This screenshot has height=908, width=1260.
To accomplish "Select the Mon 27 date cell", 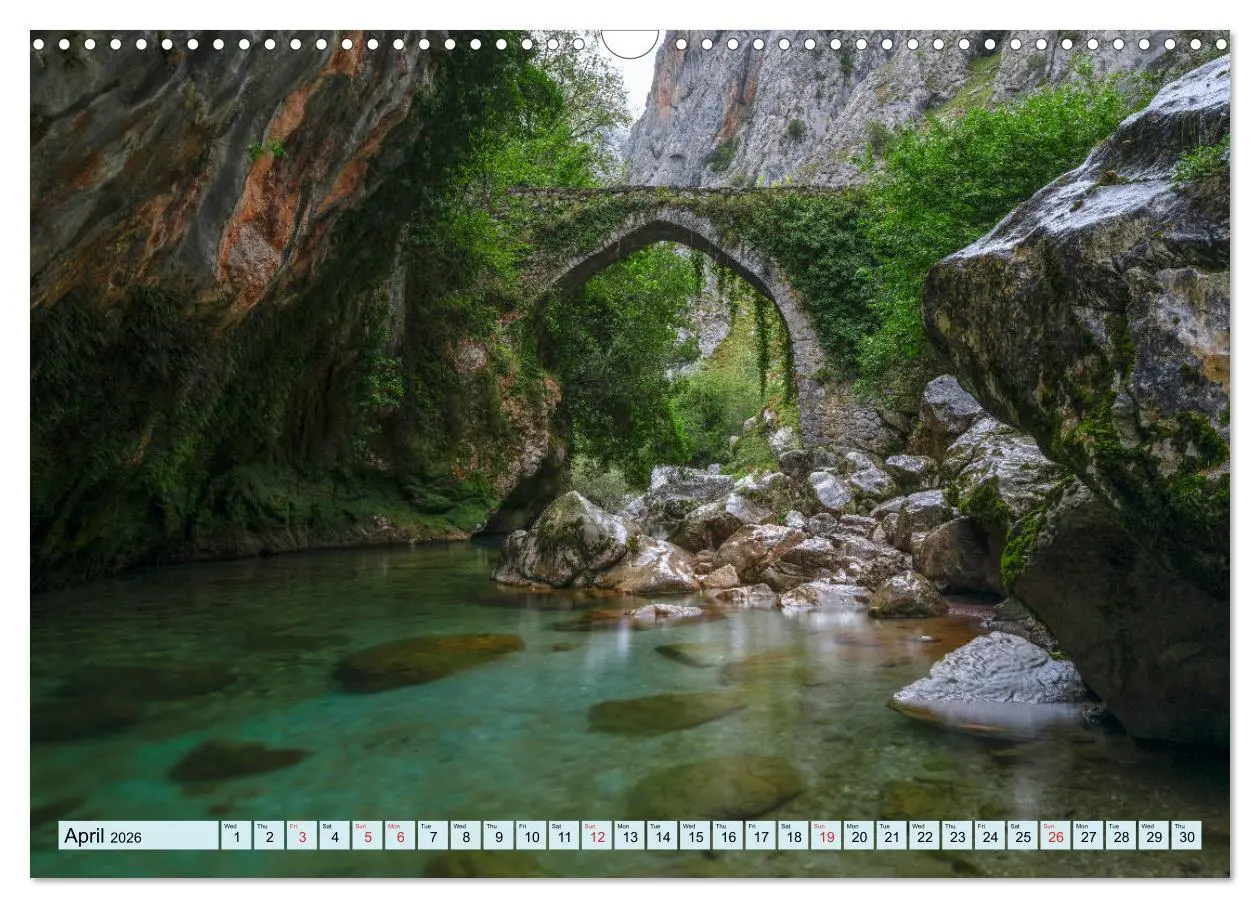I will (1088, 836).
